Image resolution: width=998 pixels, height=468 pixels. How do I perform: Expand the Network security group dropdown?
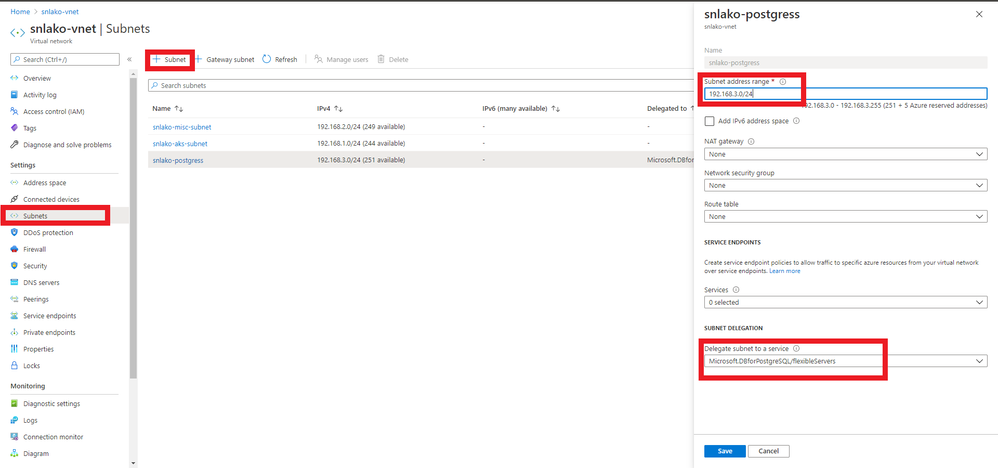coord(845,185)
